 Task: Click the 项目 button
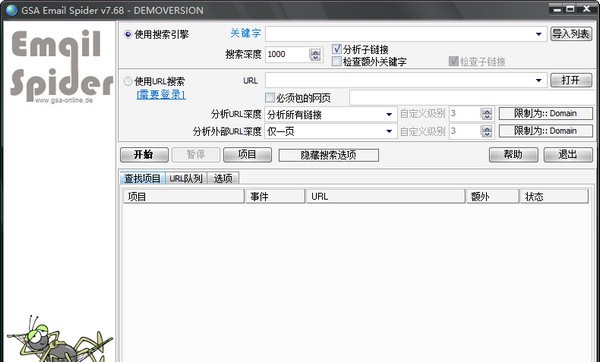tap(247, 155)
